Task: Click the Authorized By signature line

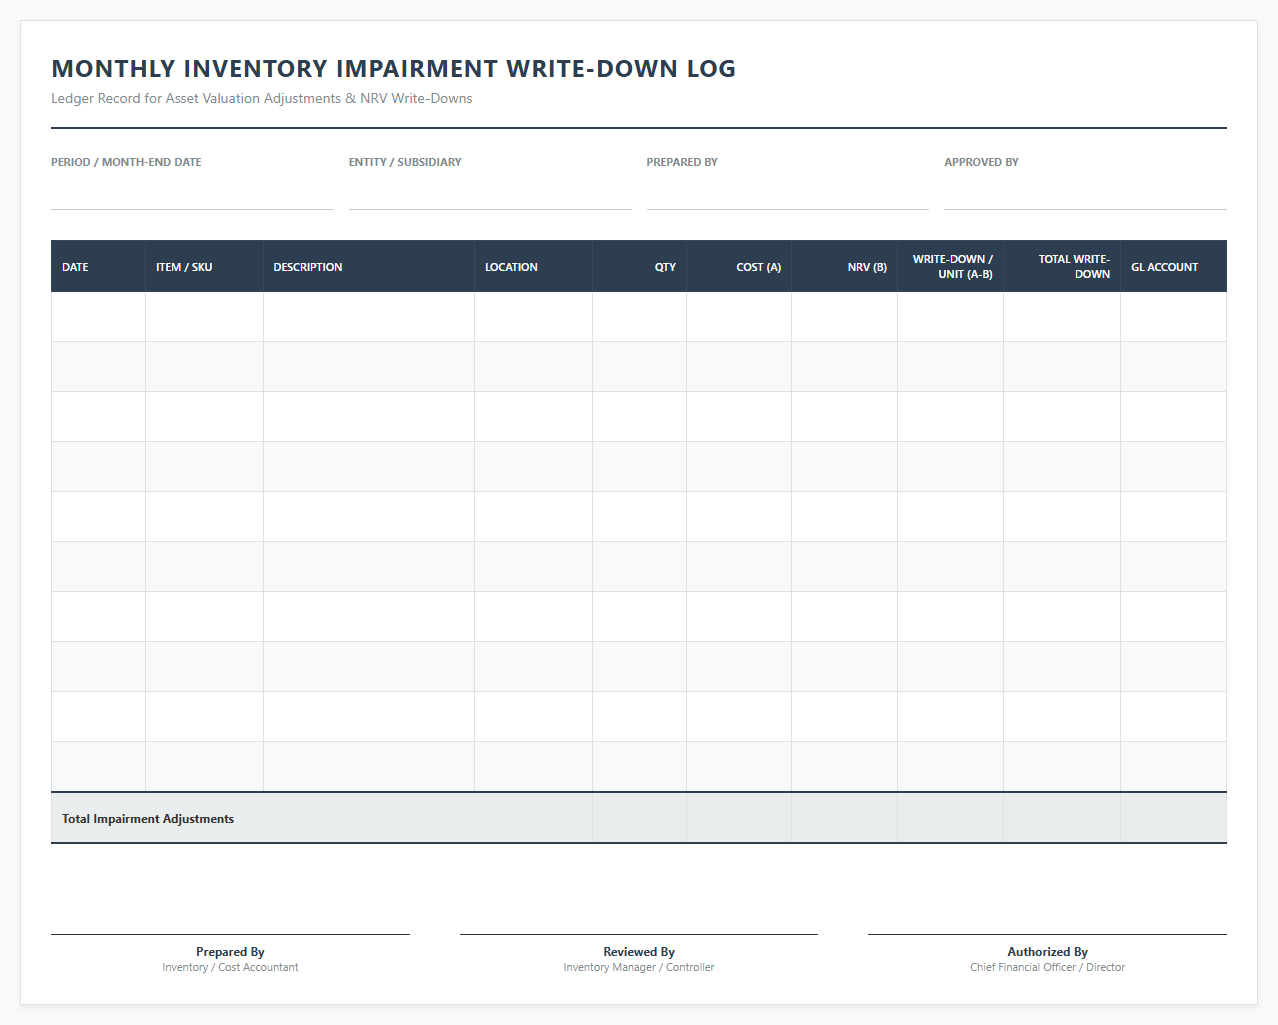Action: 1047,934
